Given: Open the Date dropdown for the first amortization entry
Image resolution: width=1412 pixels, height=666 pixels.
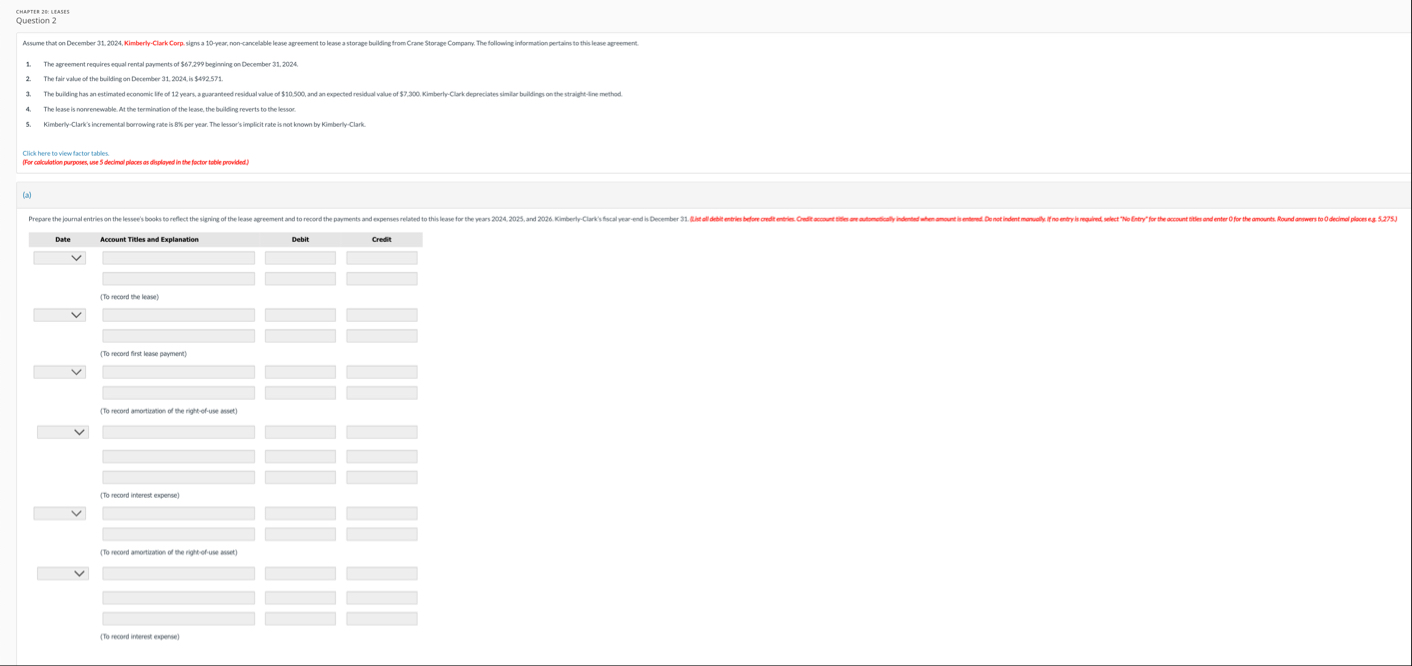Looking at the screenshot, I should click(60, 372).
